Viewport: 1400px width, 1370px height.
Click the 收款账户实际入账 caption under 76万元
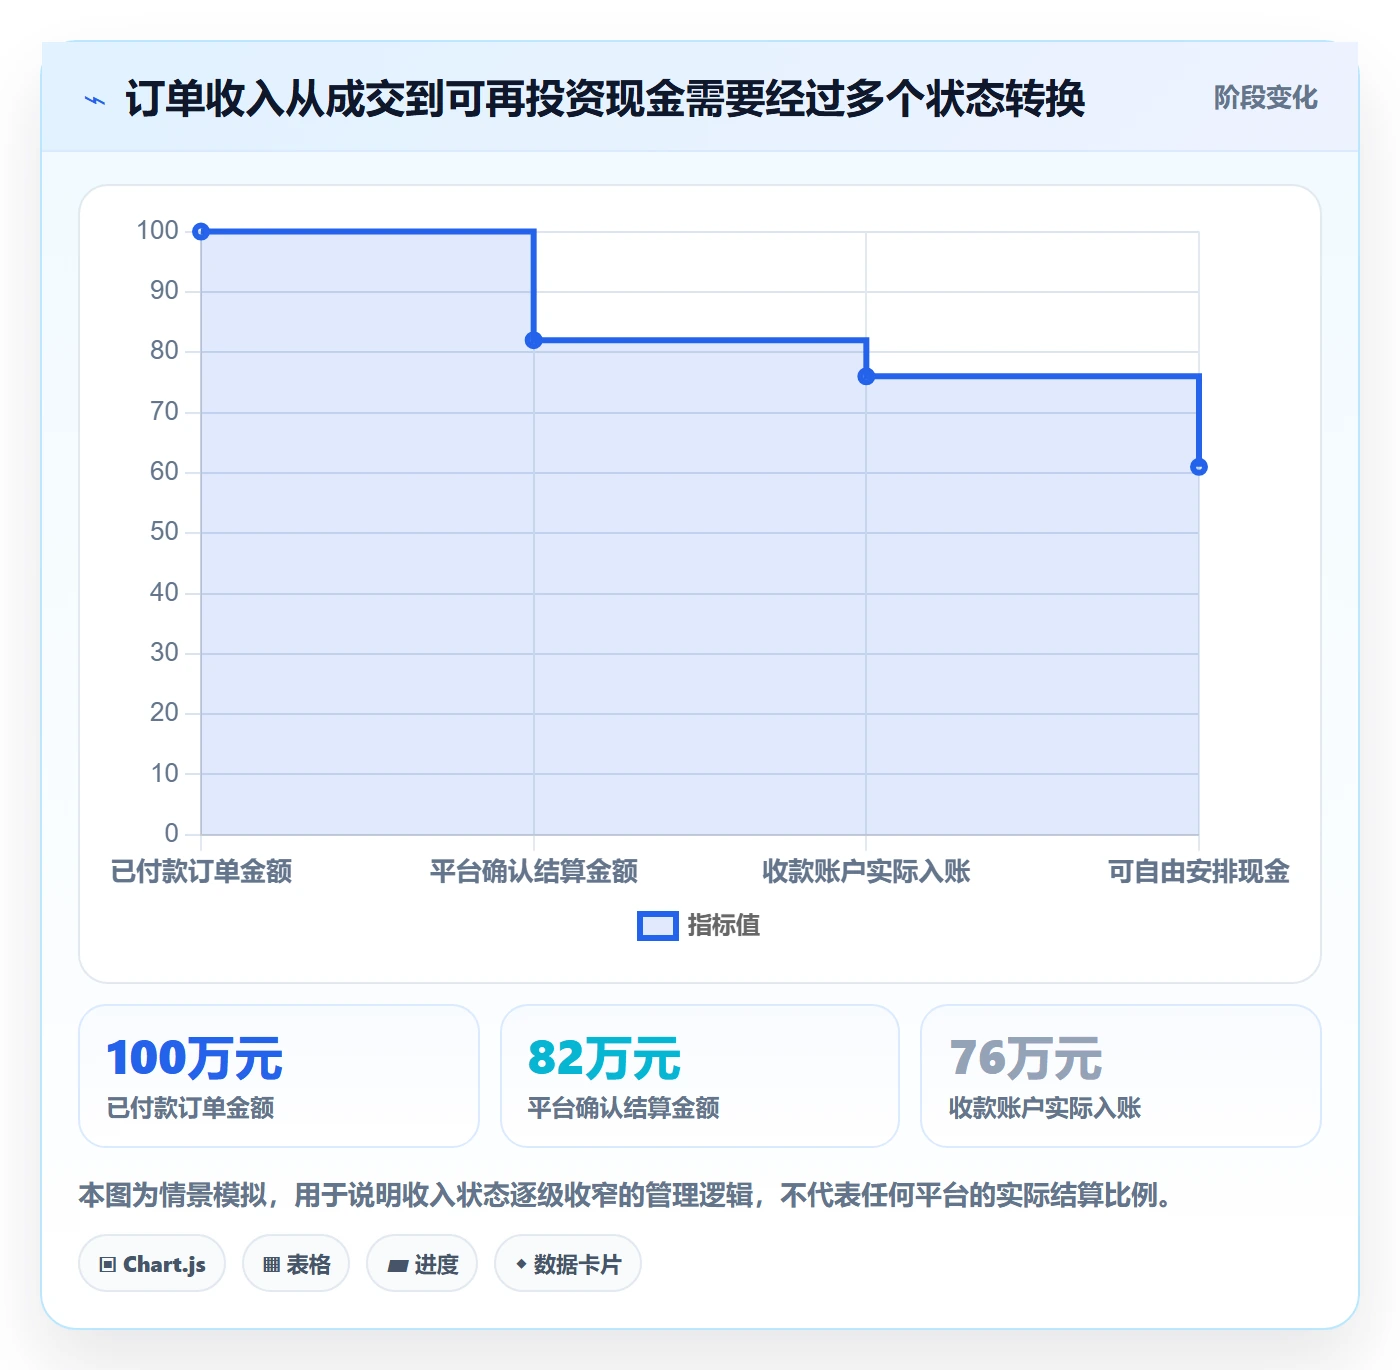pos(1045,1108)
